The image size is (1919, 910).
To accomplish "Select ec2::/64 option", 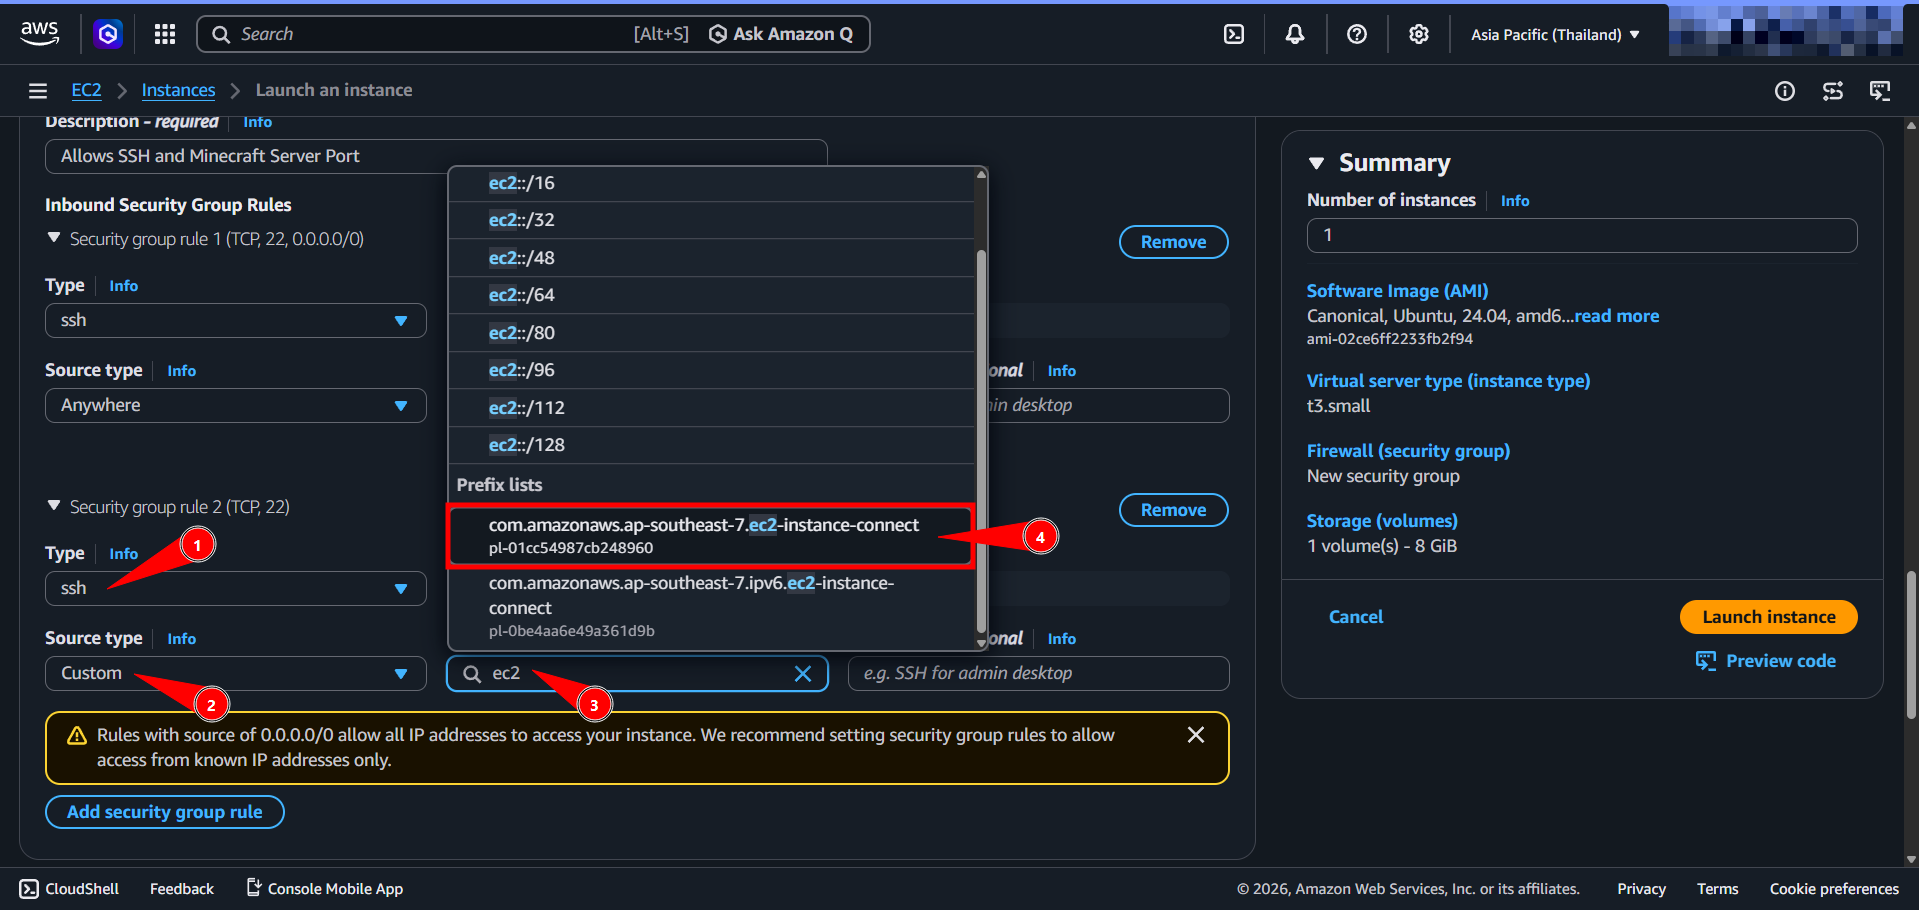I will (x=711, y=295).
